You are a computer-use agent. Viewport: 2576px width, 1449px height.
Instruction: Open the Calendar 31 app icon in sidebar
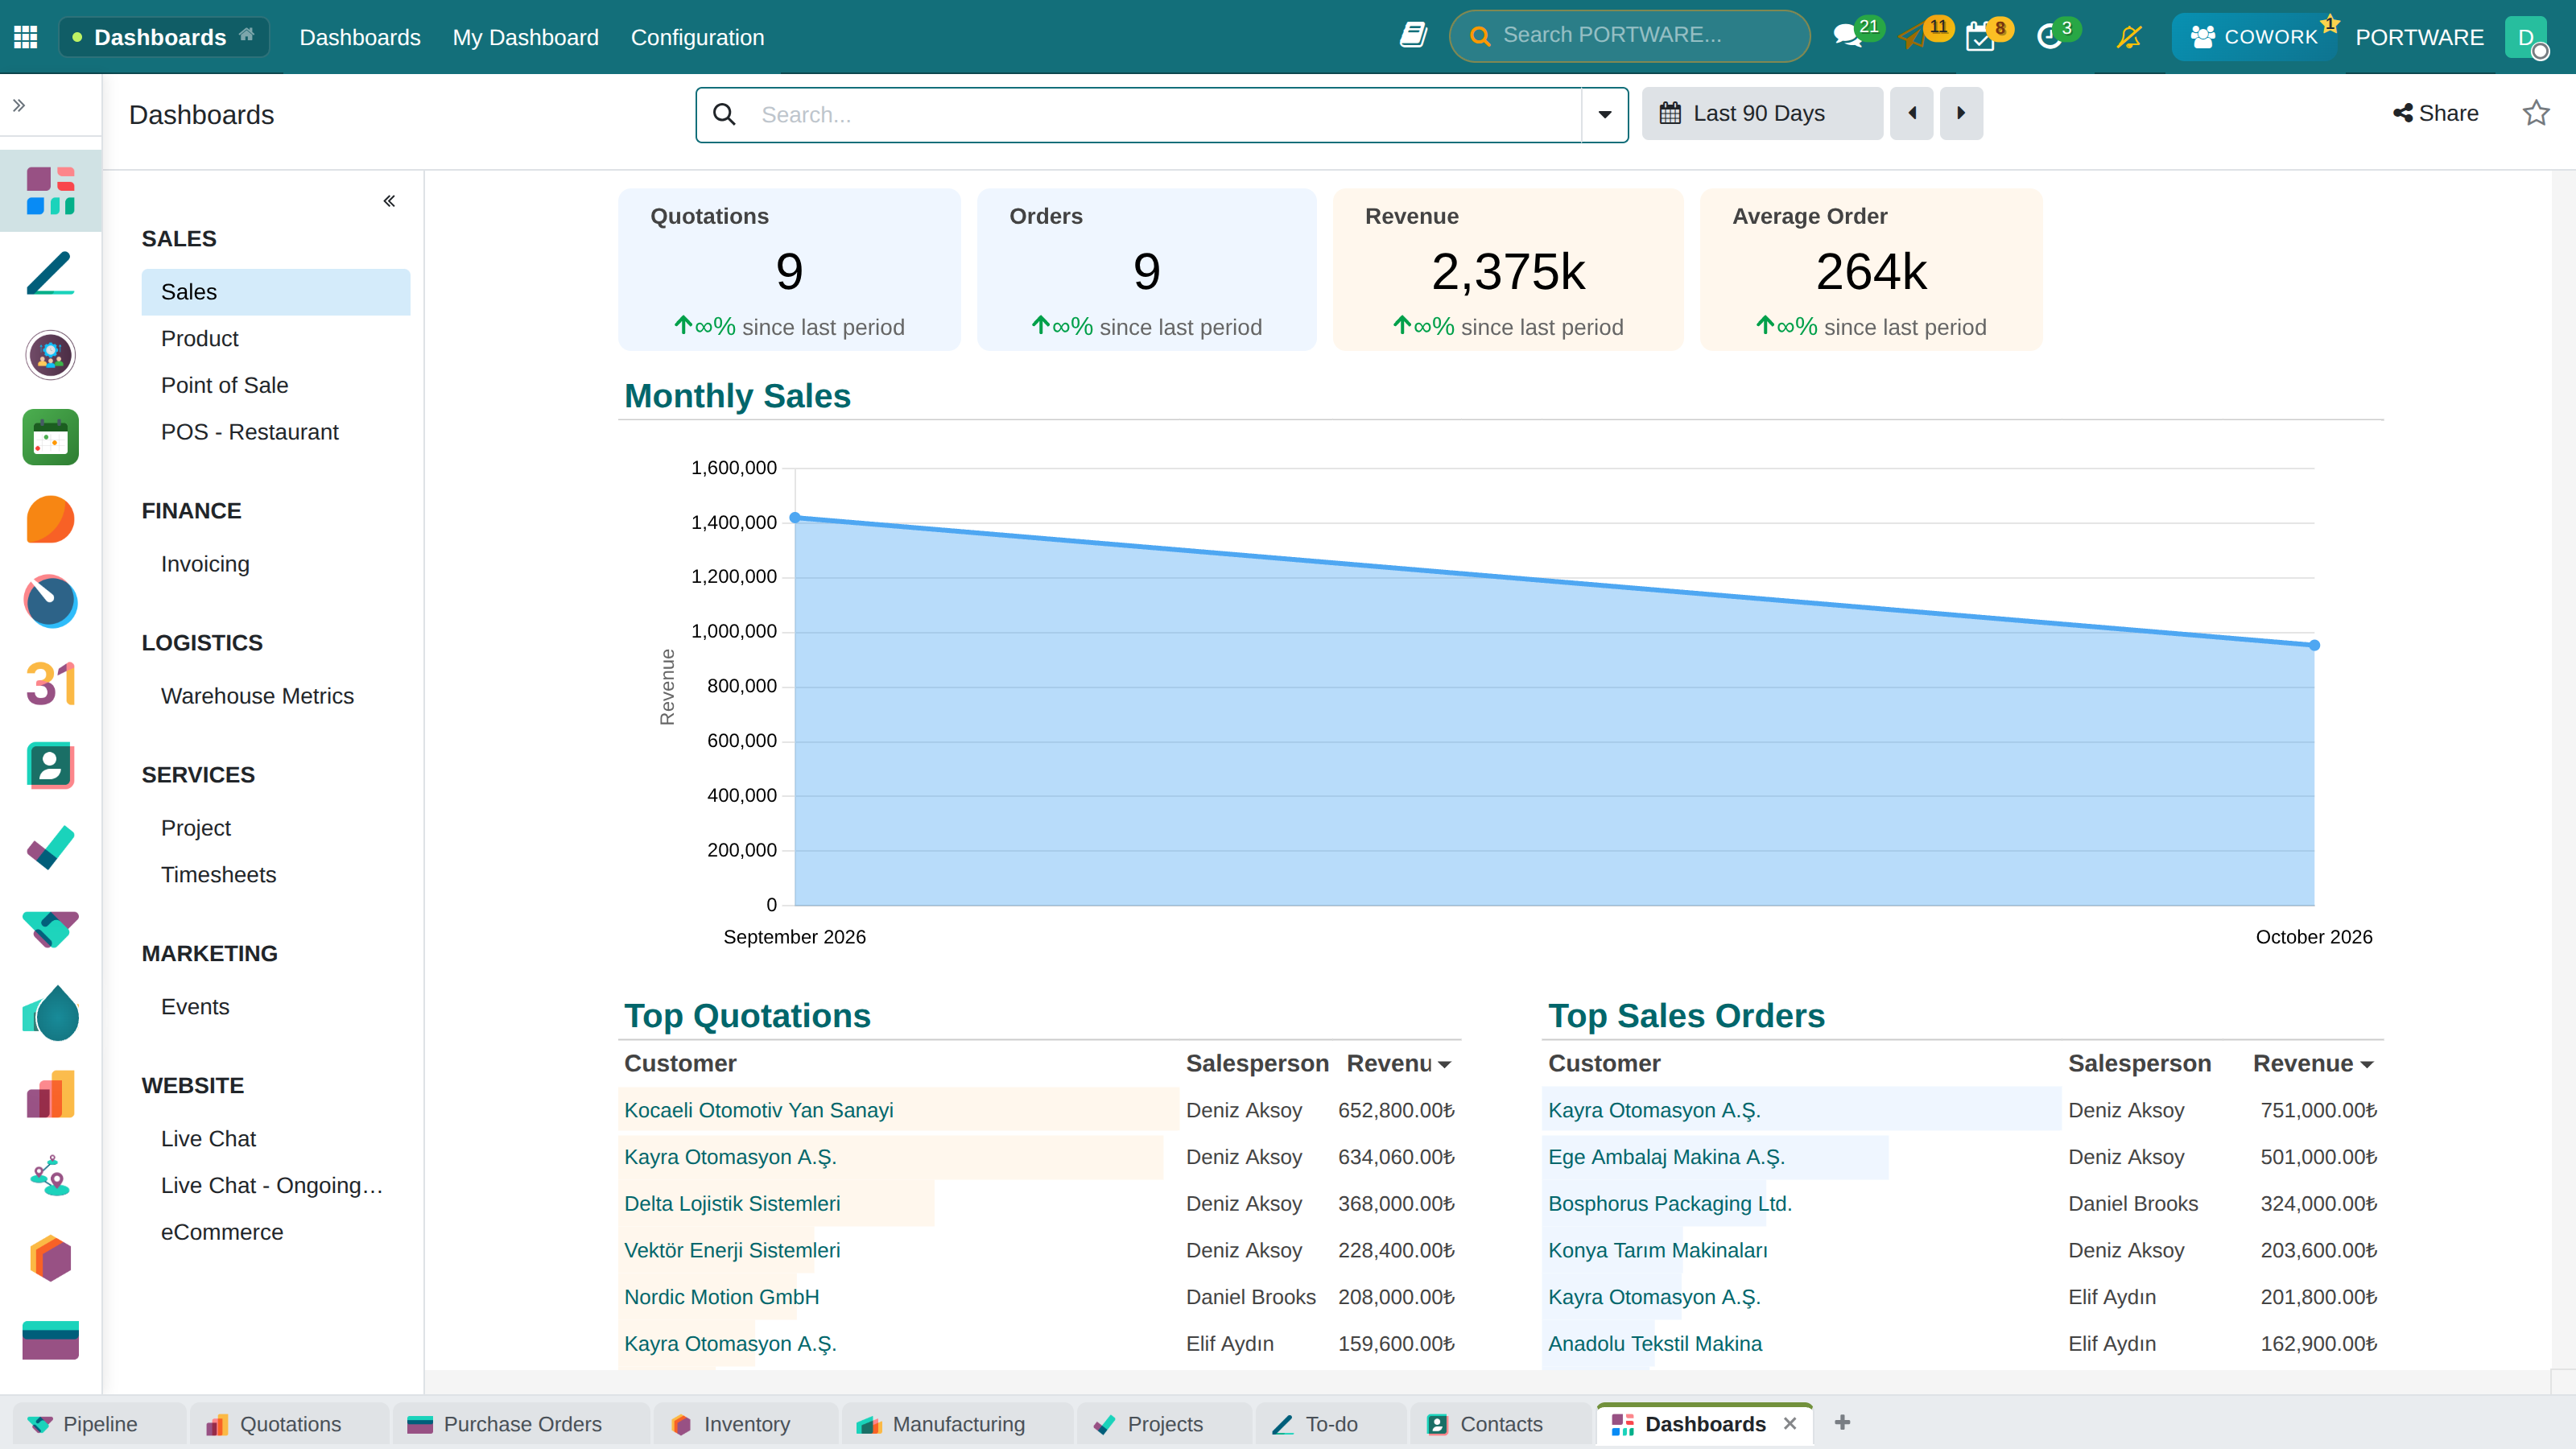tap(50, 684)
